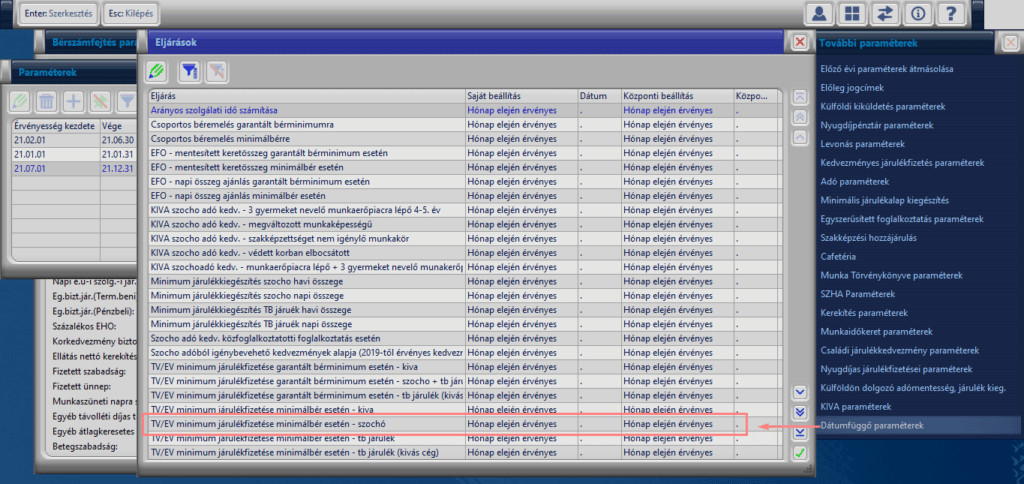The image size is (1024, 484).
Task: Click the Saját beállítás column header
Action: pyautogui.click(x=520, y=96)
